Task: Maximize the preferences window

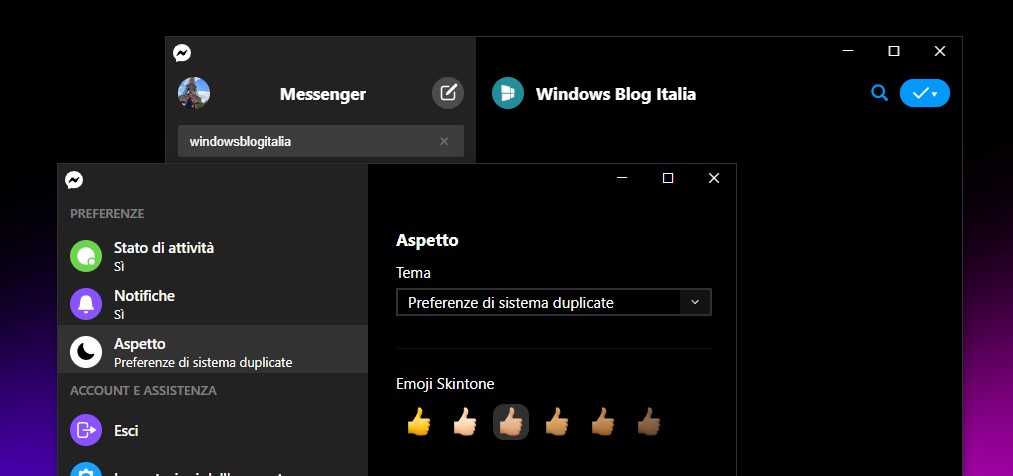Action: coord(668,178)
